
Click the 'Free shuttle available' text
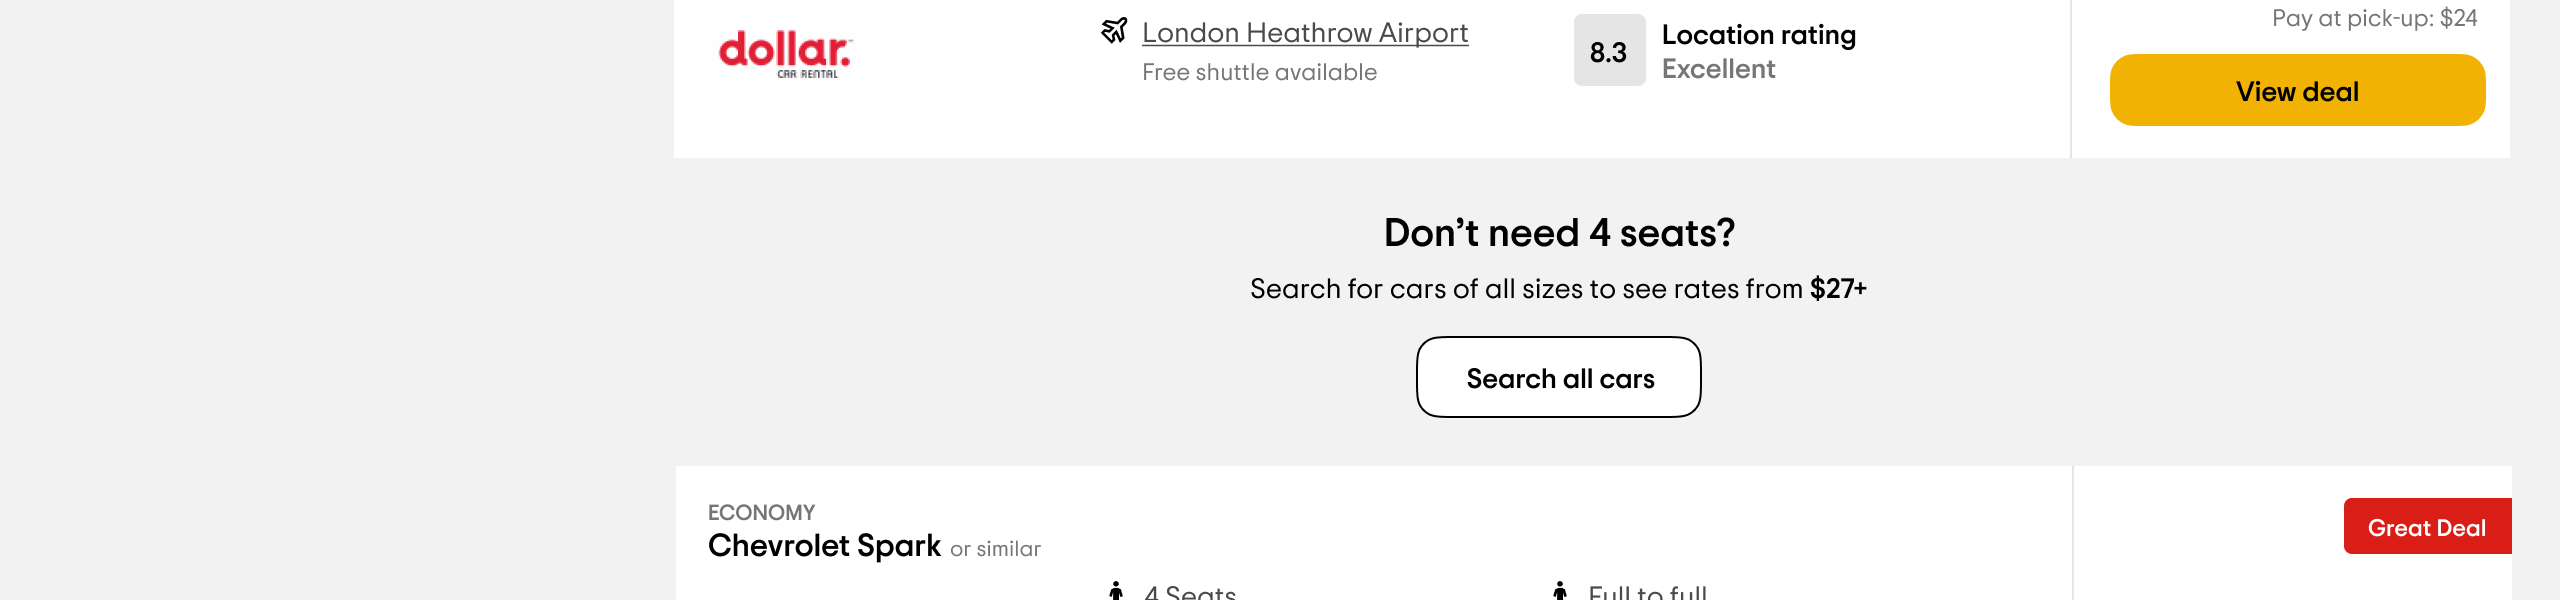point(1259,72)
